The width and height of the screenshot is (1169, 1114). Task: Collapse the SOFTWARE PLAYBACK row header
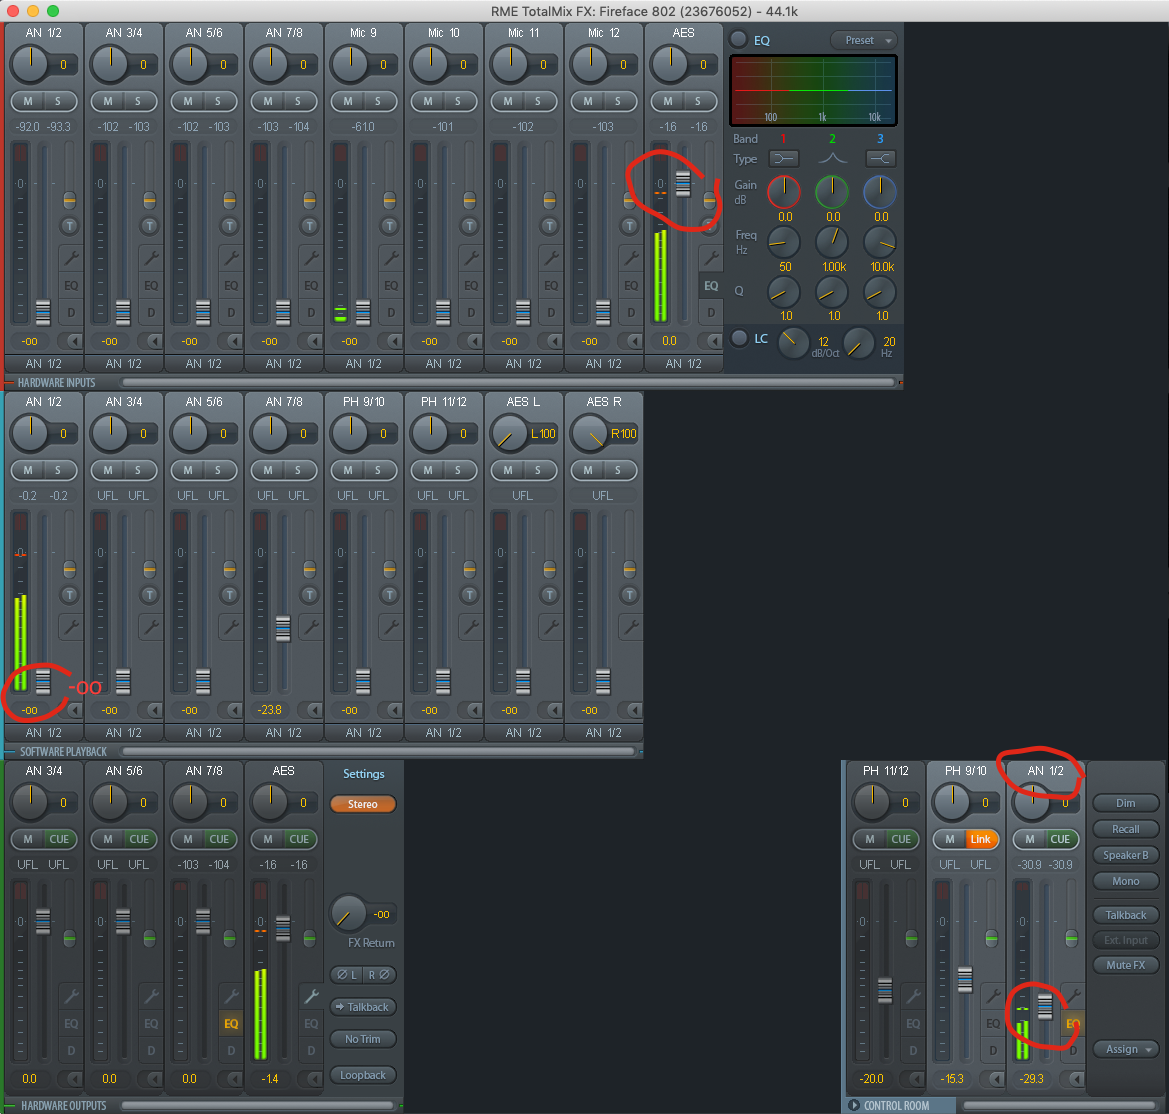[63, 752]
